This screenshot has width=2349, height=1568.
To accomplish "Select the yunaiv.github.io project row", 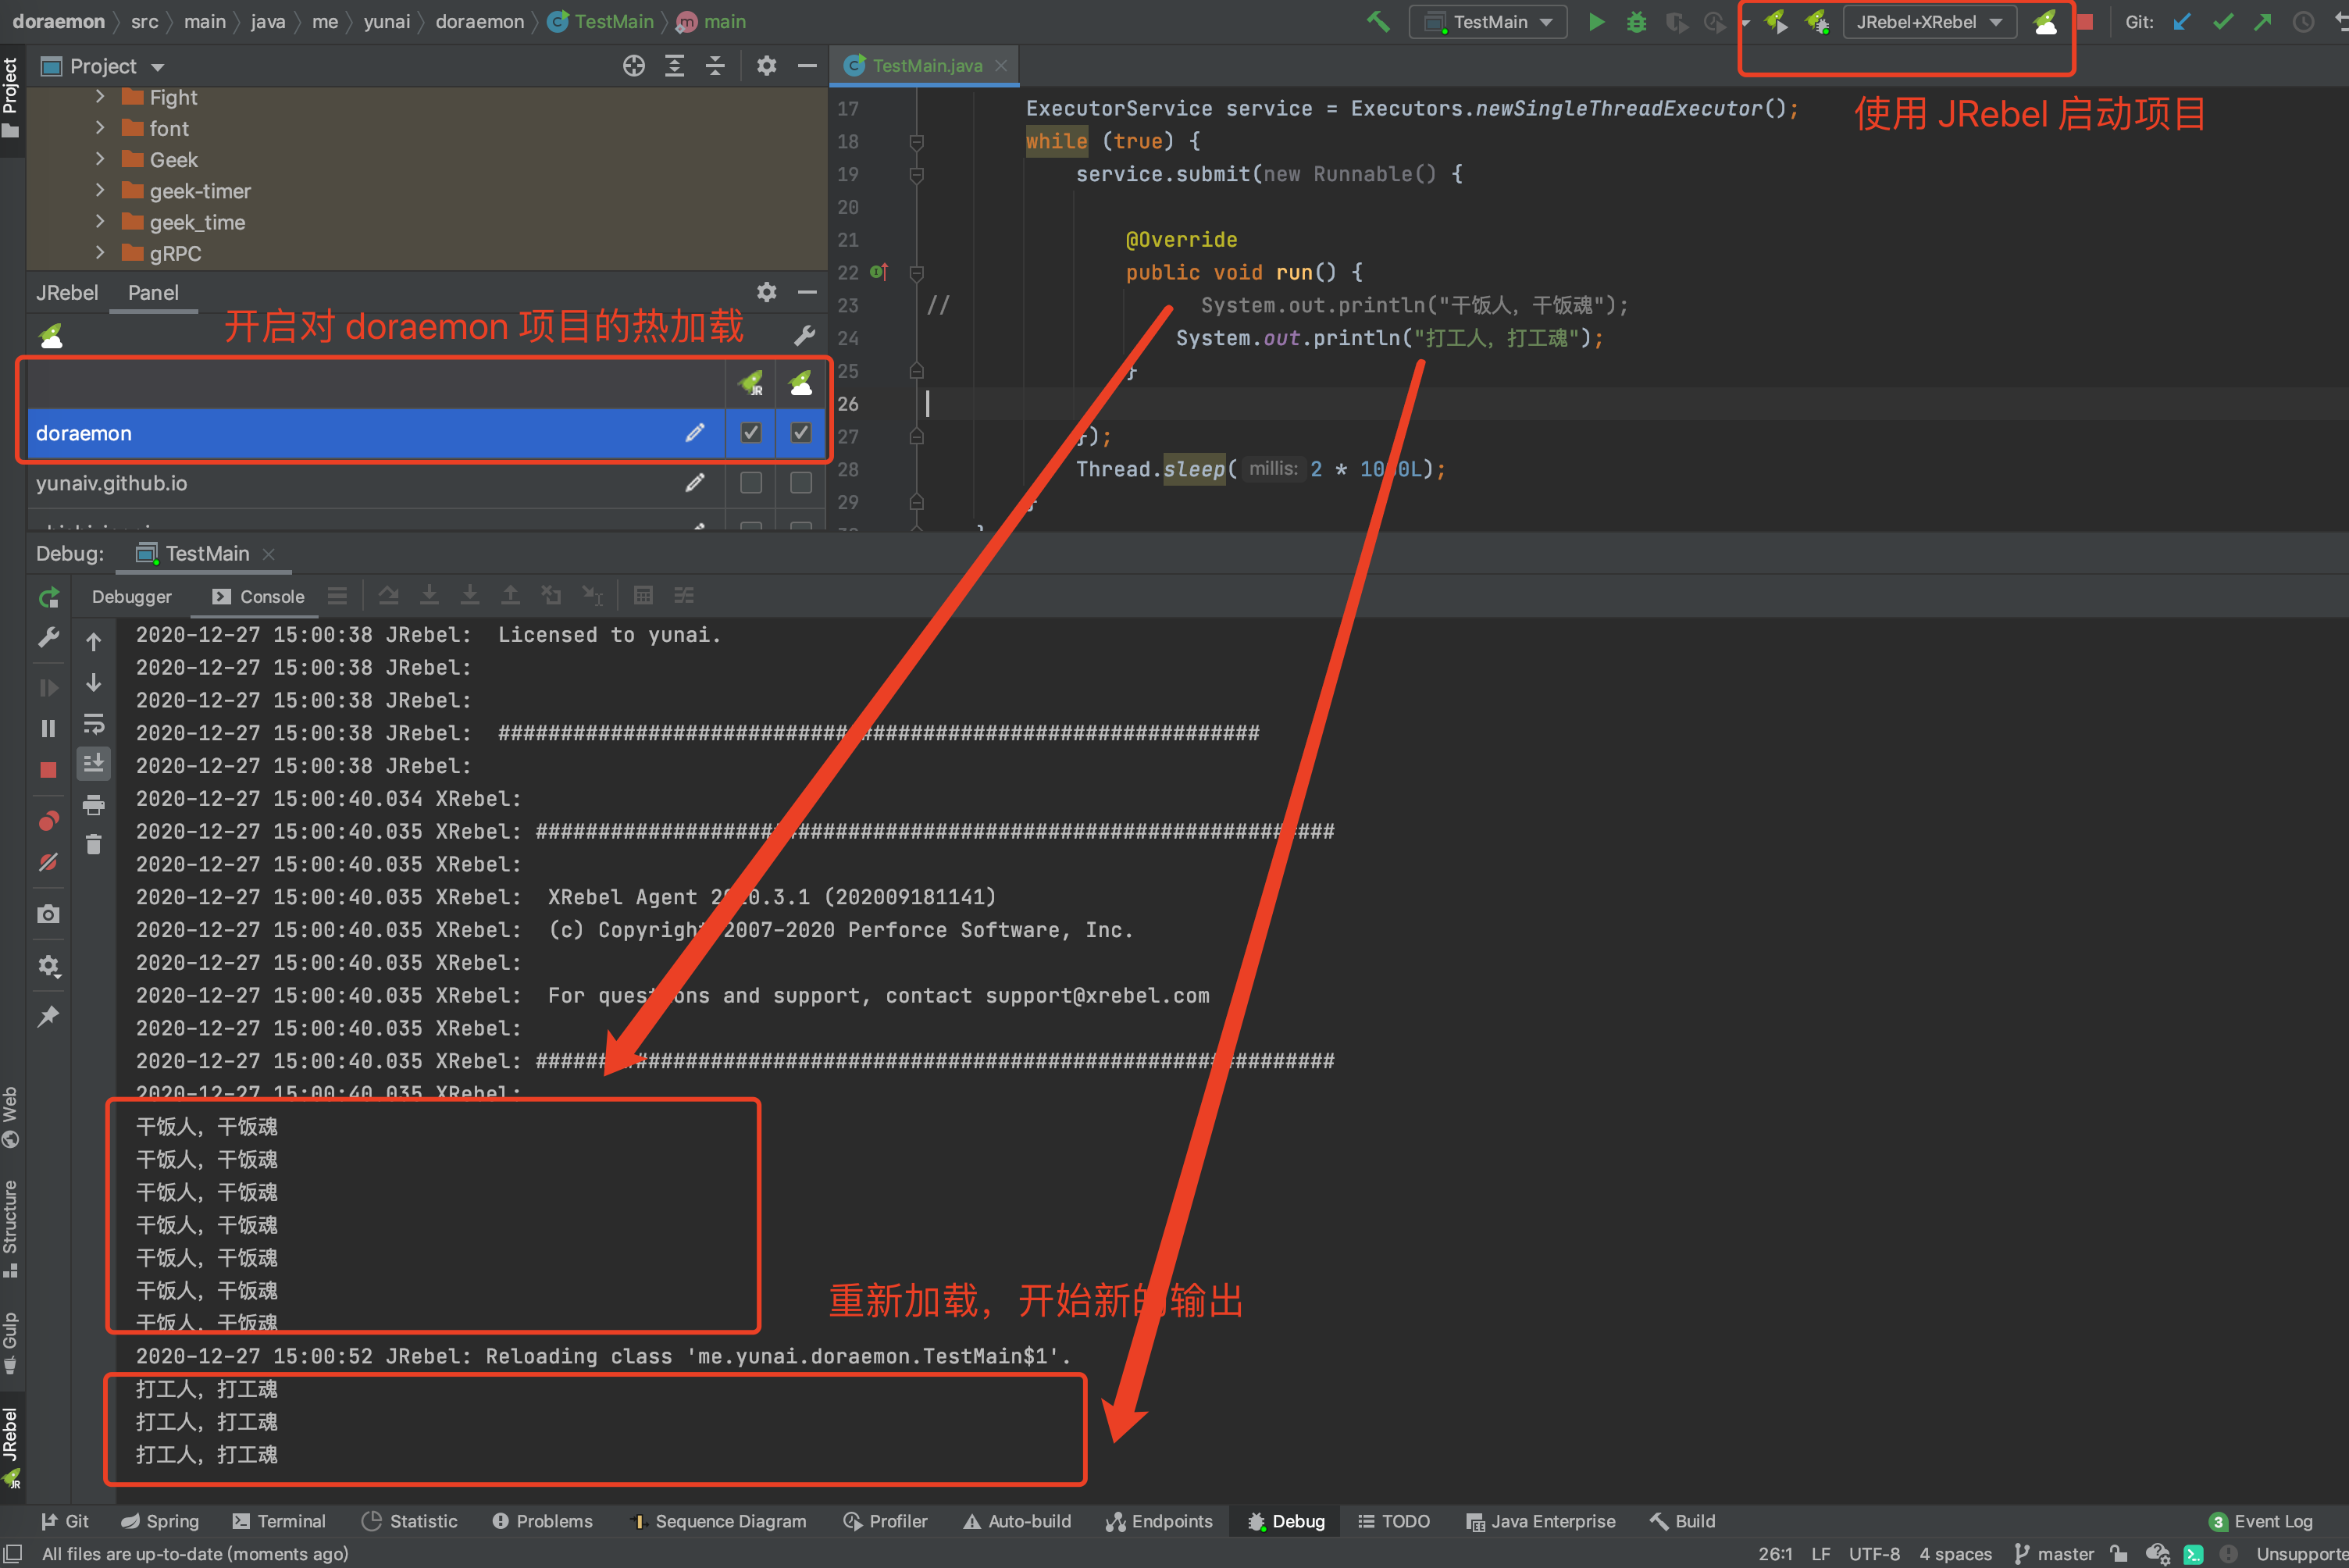I will point(111,483).
